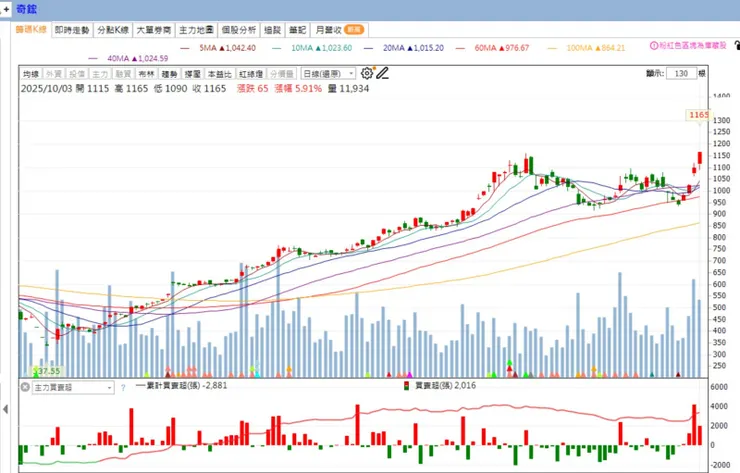Click the stock name 奇鋐 in title bar
Viewport: 740px width, 473px height.
[26, 9]
